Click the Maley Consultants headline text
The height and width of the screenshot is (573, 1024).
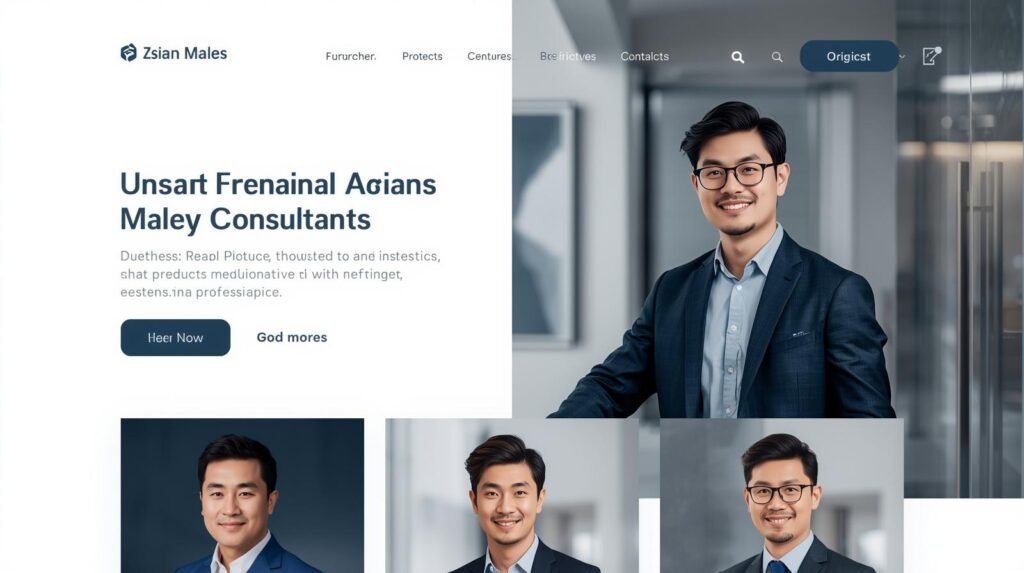pos(246,220)
